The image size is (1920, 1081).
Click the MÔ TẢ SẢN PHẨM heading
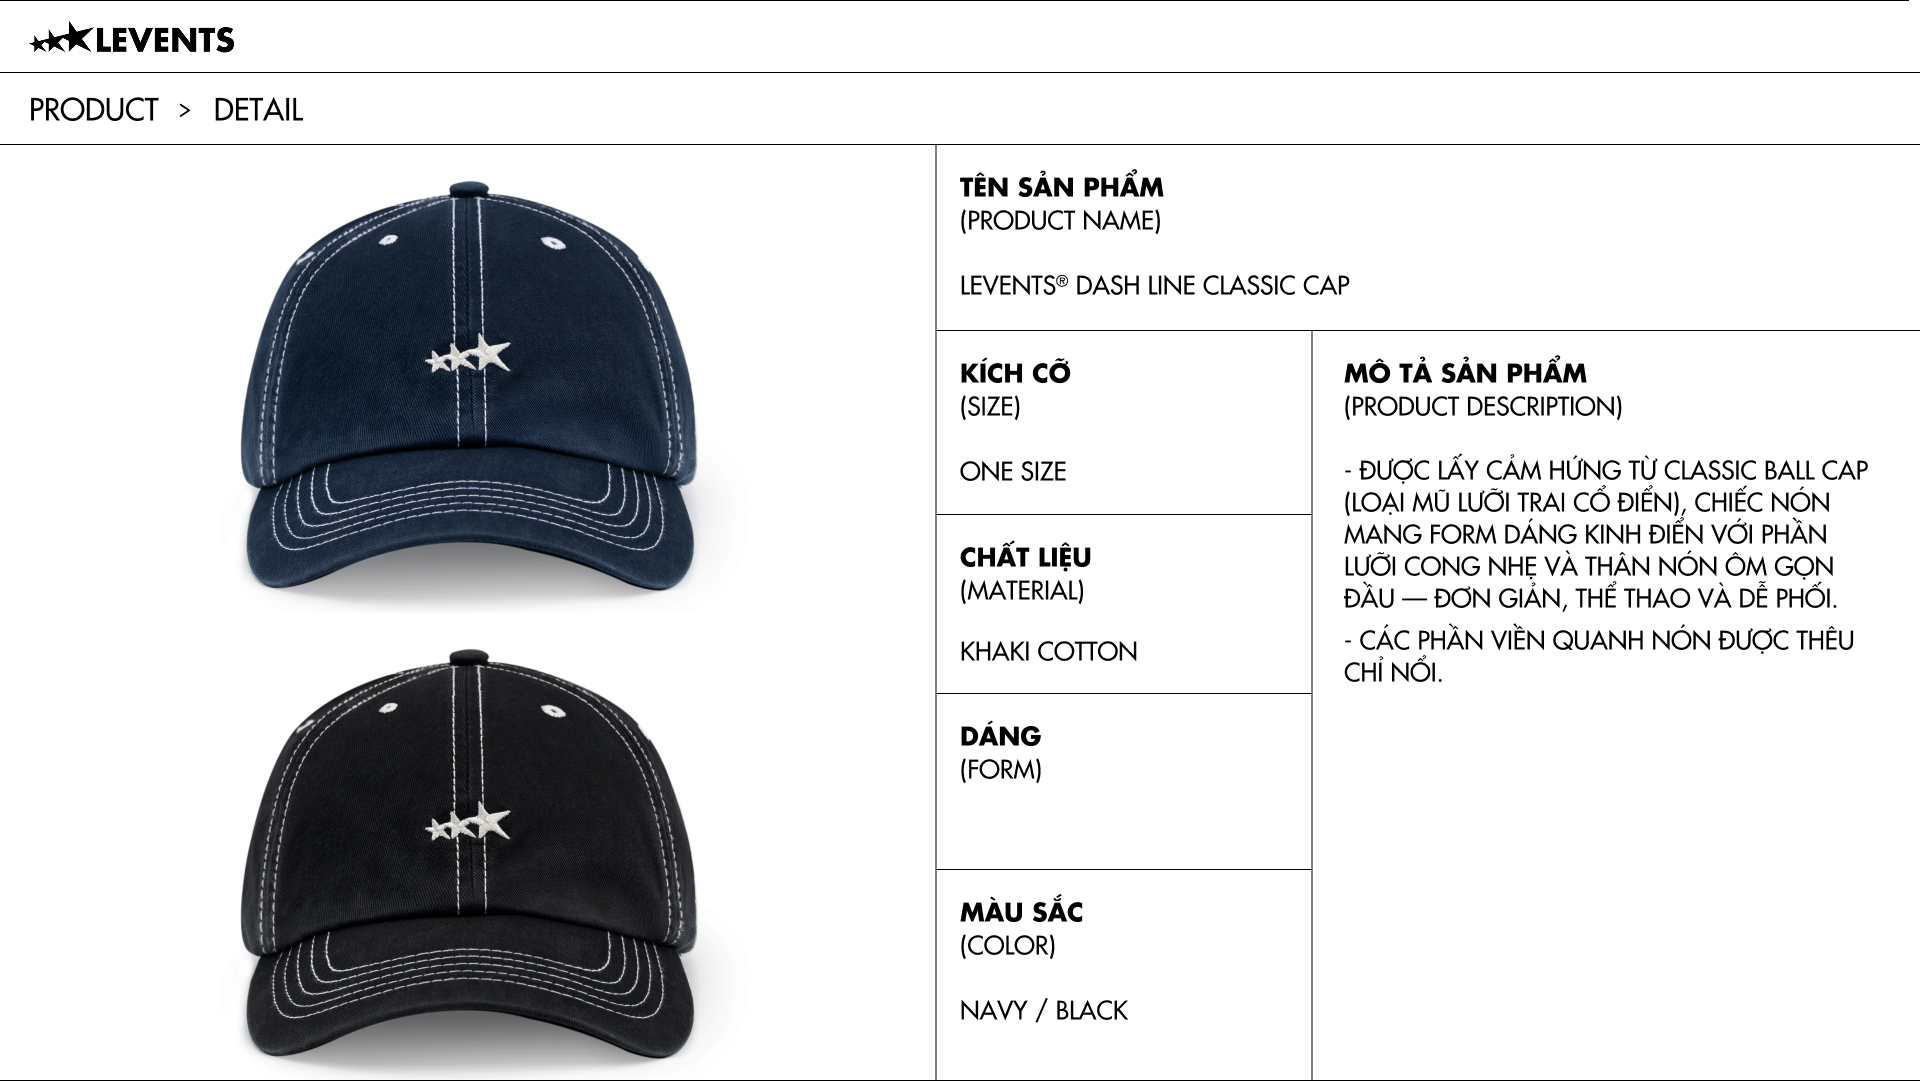1465,373
